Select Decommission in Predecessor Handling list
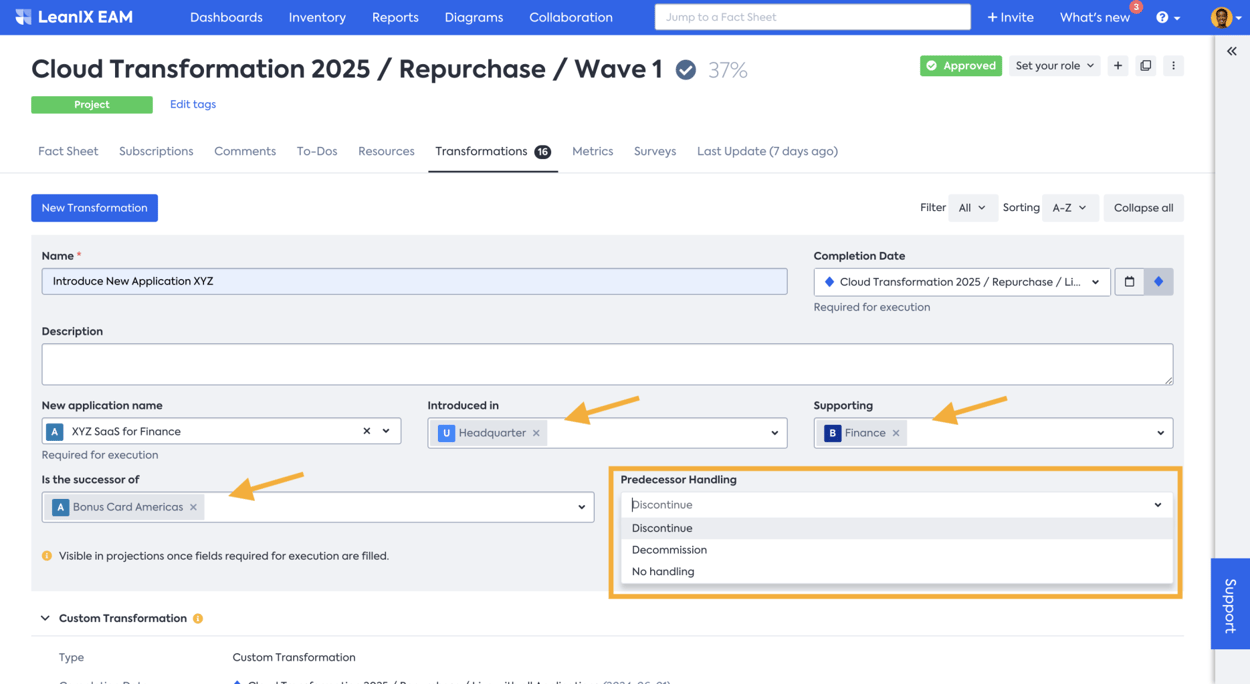This screenshot has height=684, width=1250. 669,550
